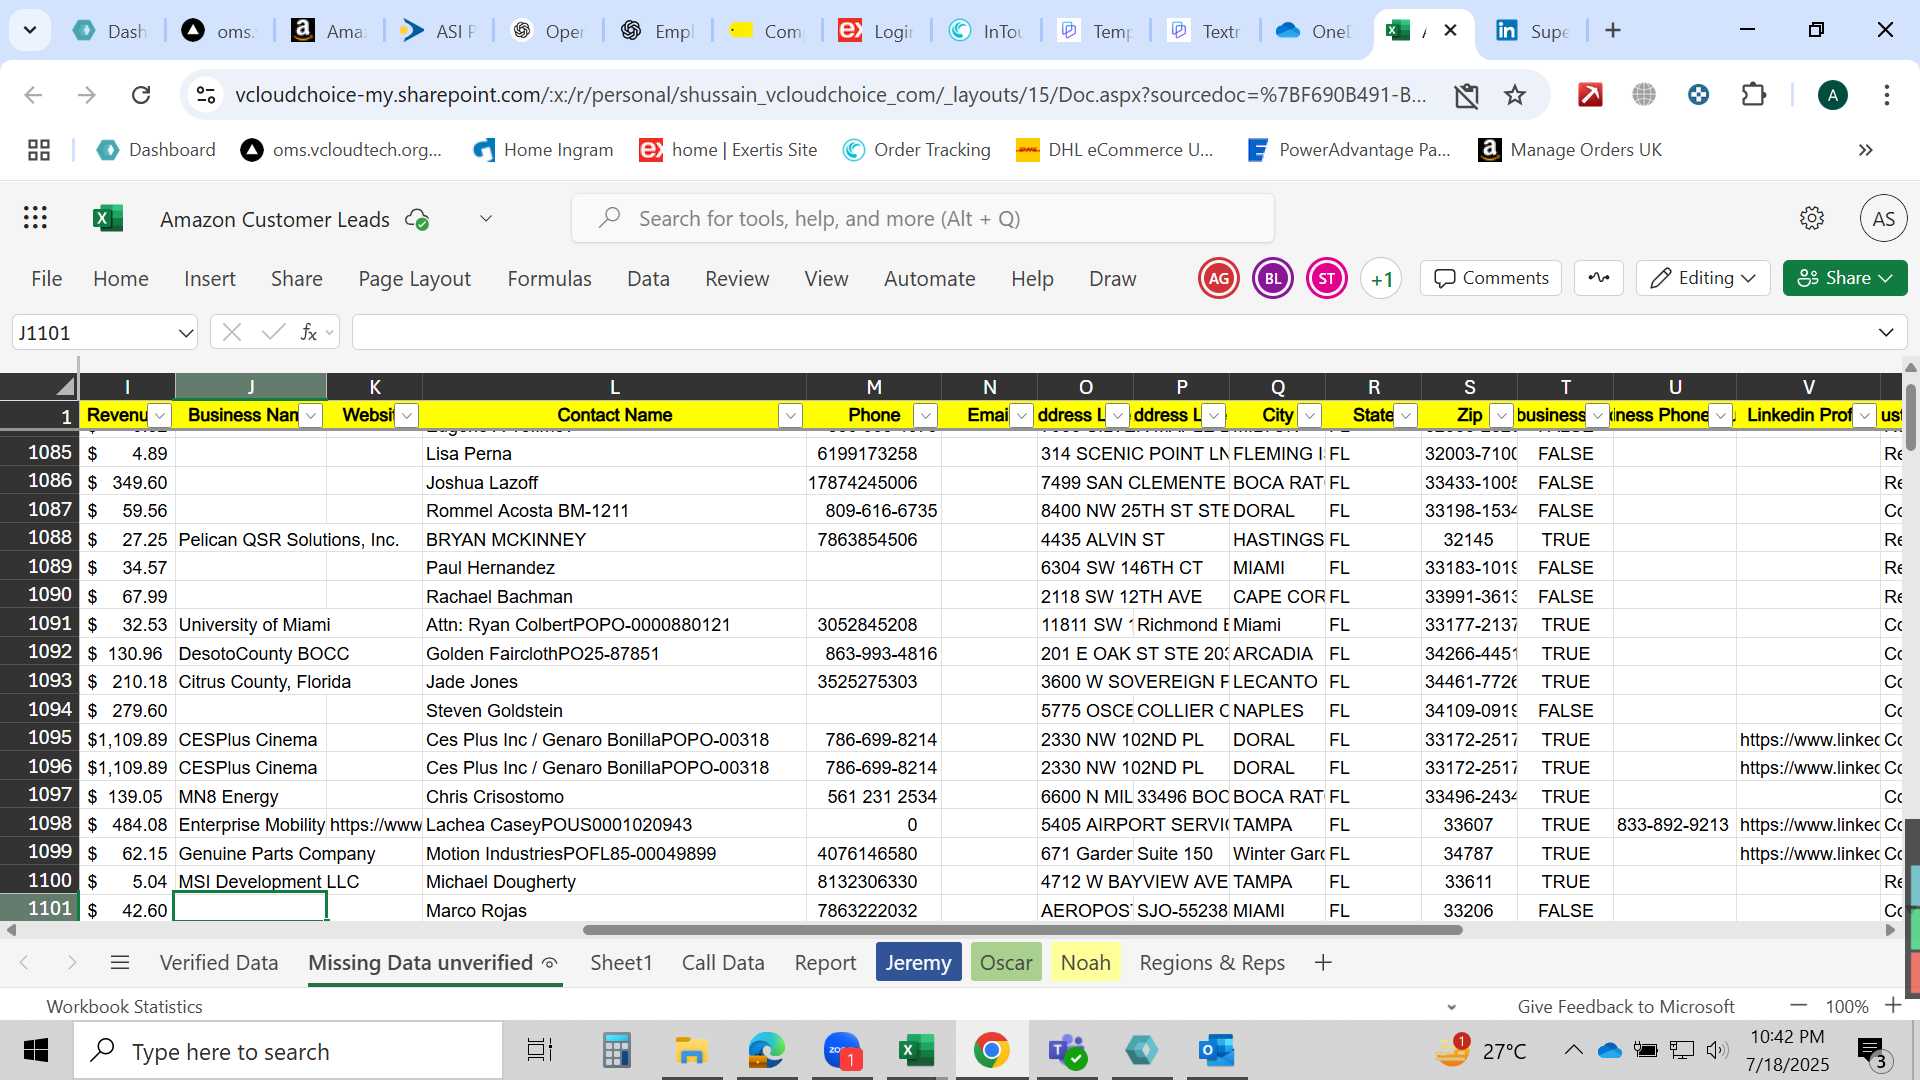Open the Comments pane button
The width and height of the screenshot is (1920, 1080).
[1491, 278]
